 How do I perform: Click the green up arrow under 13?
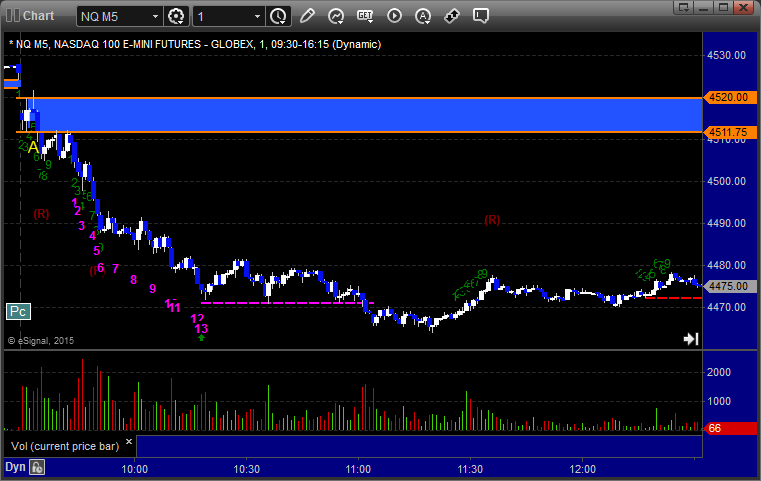pos(201,337)
